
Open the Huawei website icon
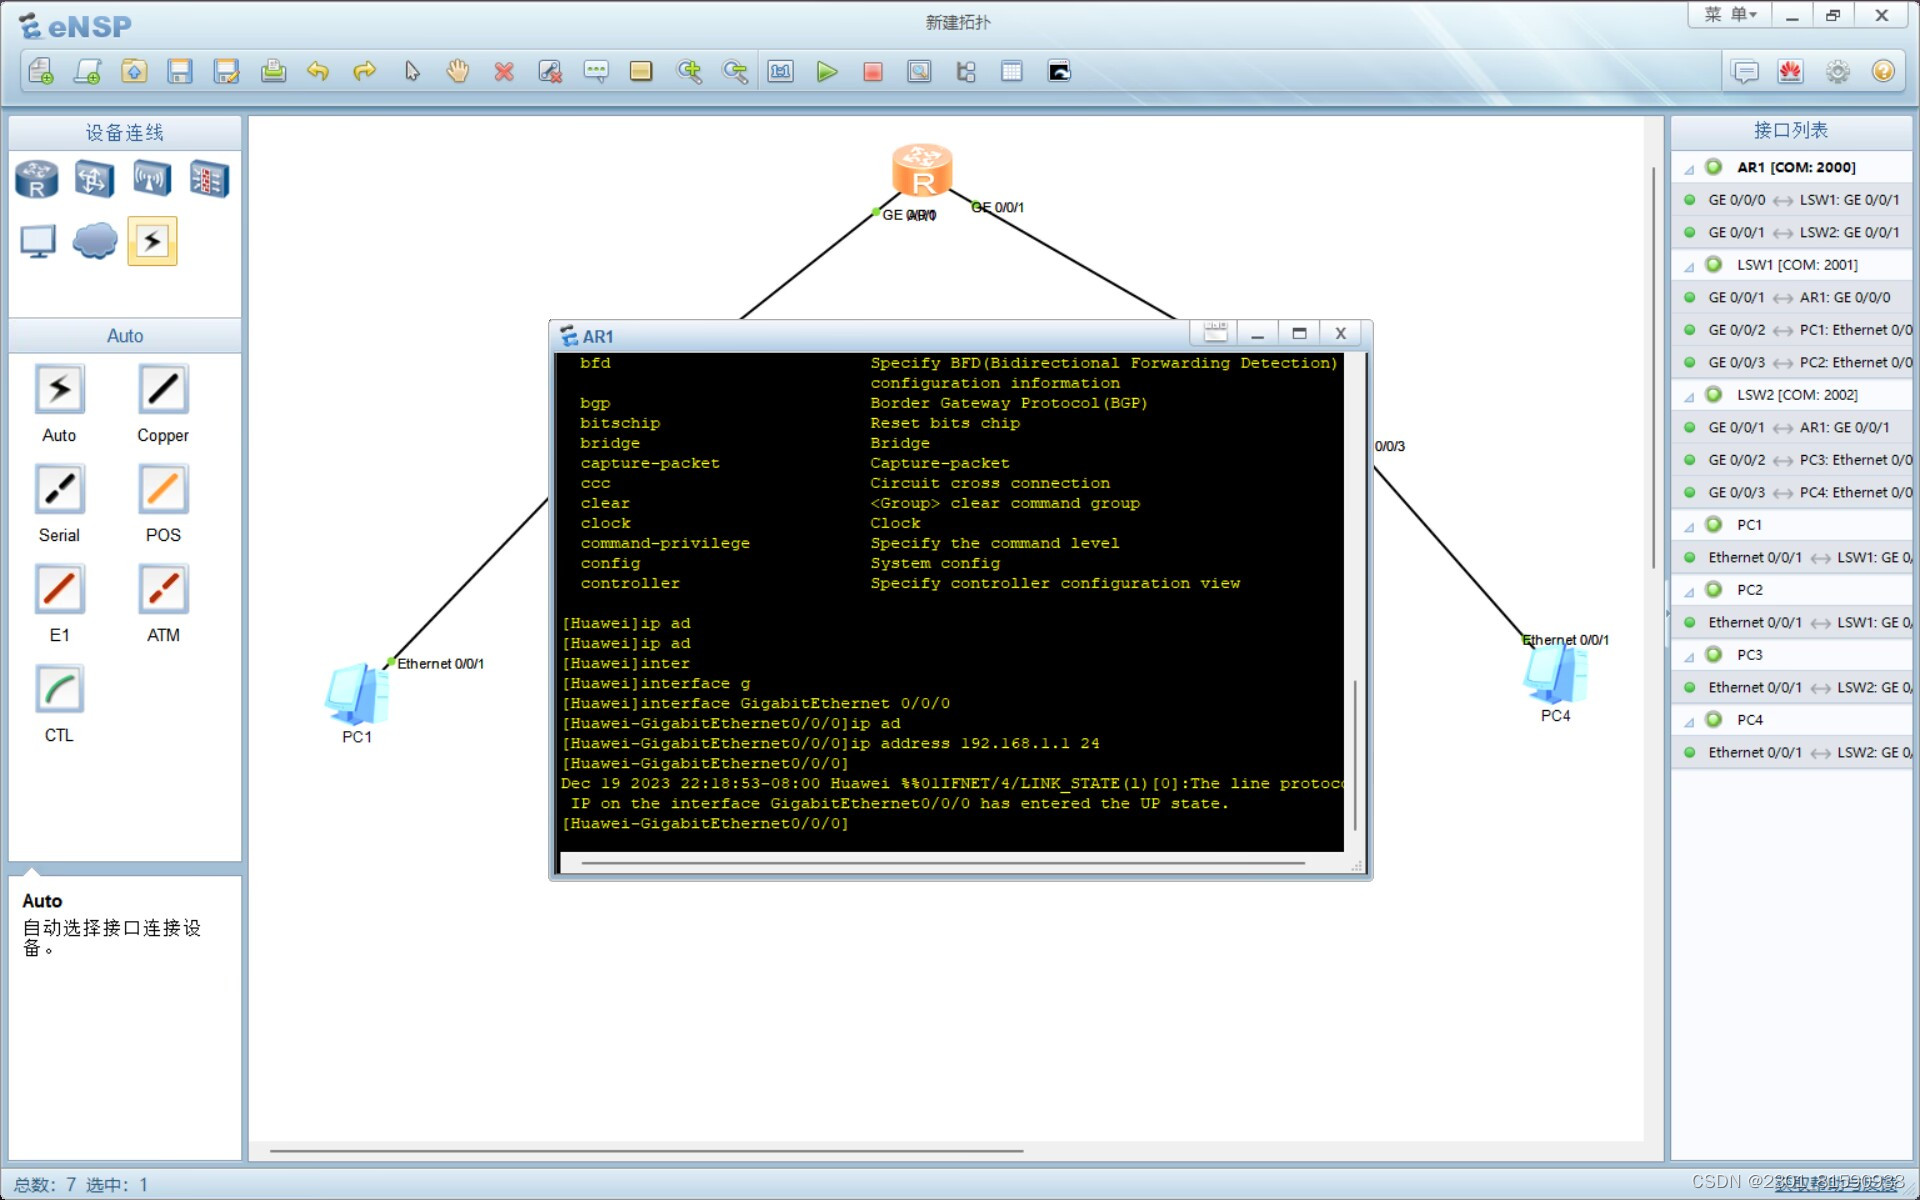(1791, 71)
